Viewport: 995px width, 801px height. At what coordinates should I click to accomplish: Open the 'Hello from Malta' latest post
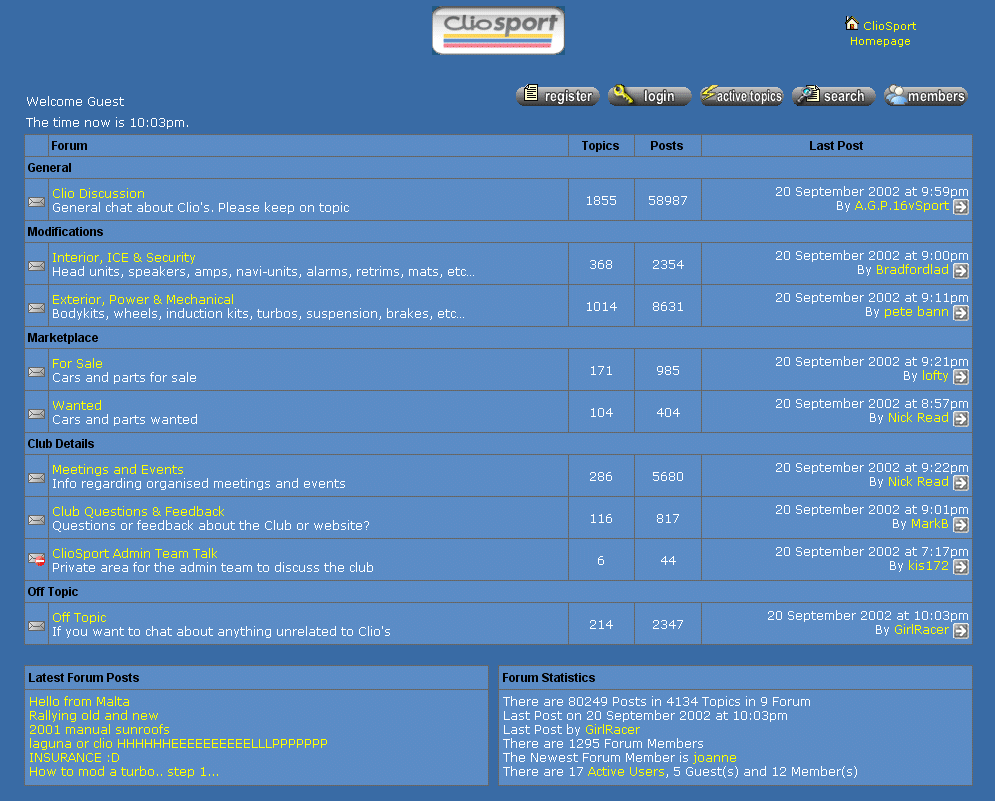click(x=79, y=701)
